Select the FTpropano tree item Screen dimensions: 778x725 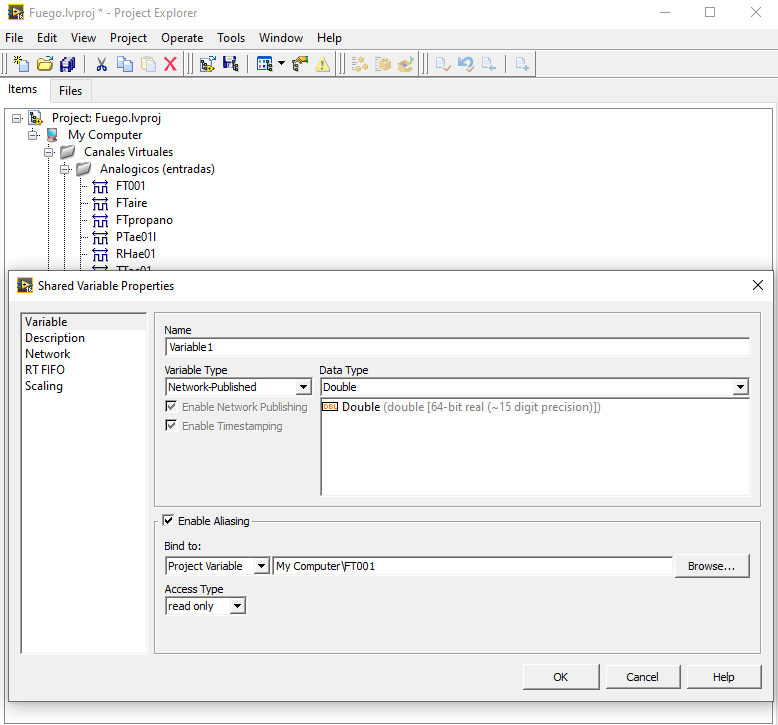click(x=144, y=220)
